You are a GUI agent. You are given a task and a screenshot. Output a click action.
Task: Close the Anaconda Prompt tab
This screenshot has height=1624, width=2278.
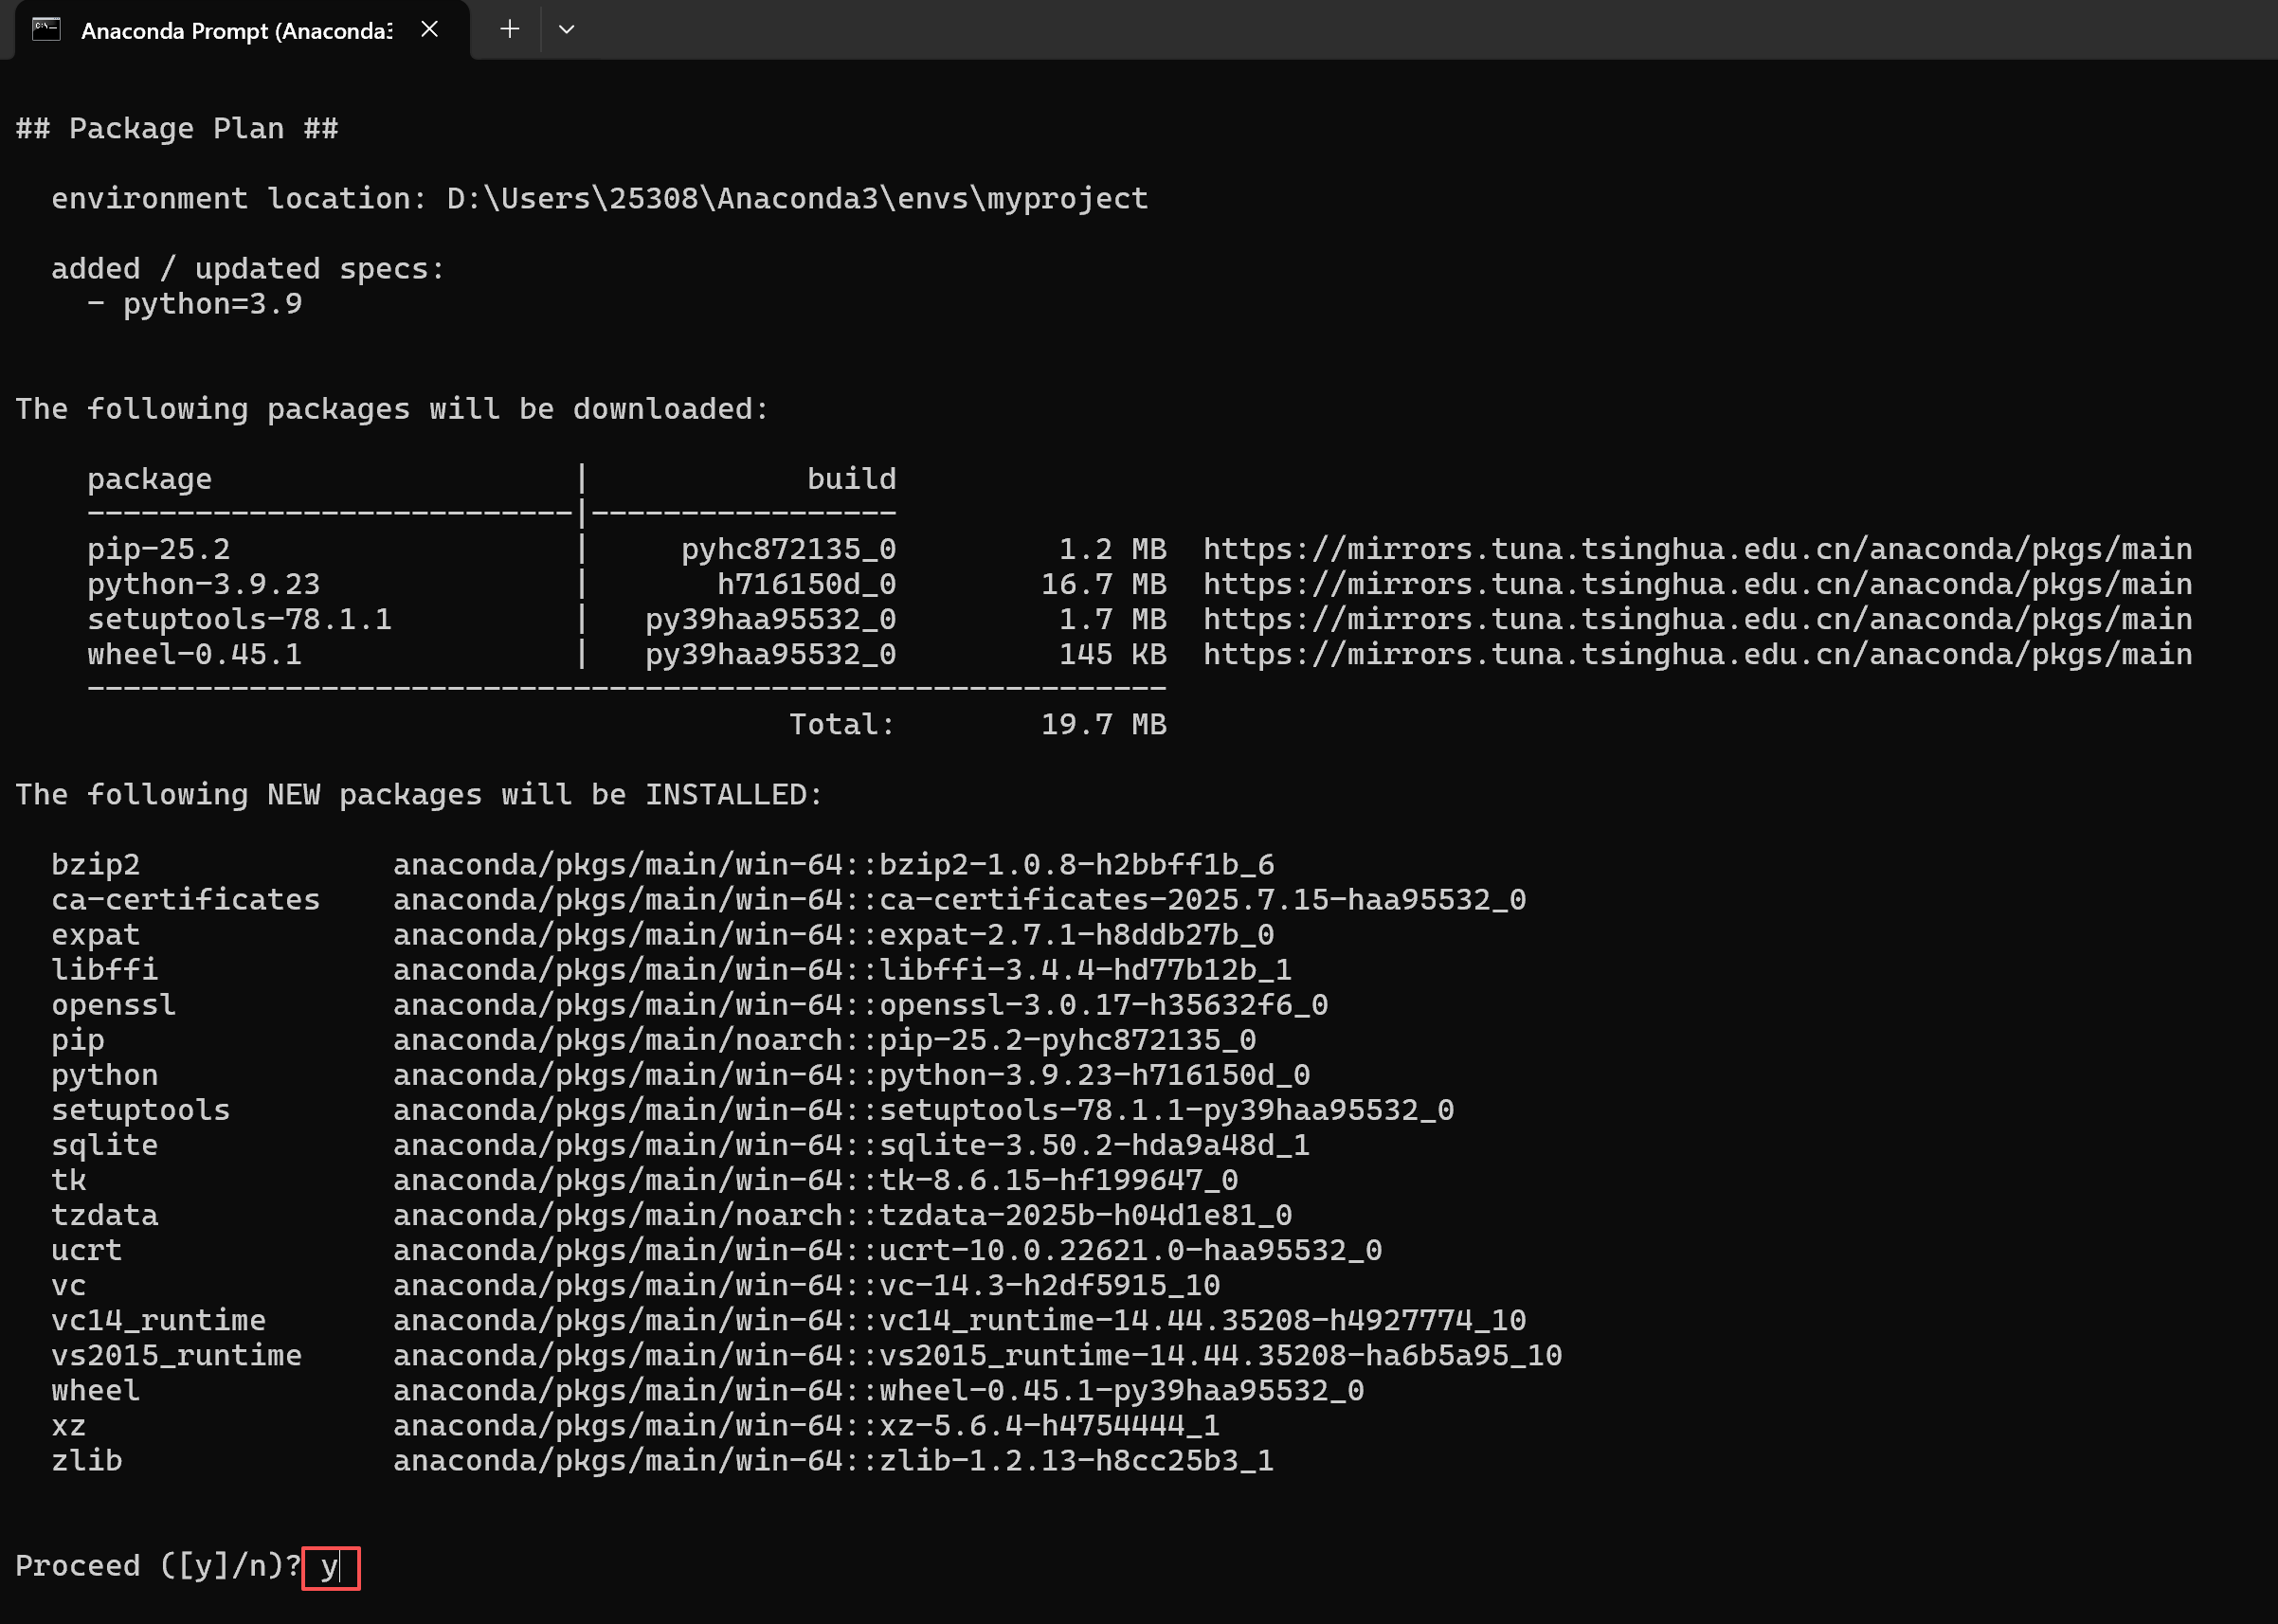click(429, 30)
